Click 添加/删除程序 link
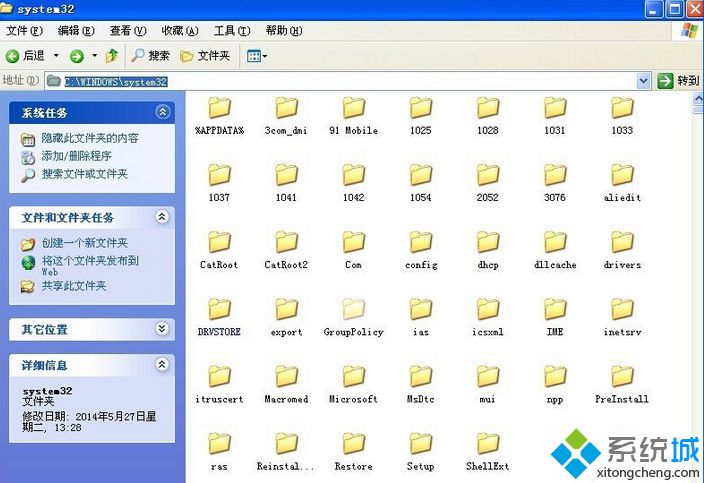 (76, 156)
